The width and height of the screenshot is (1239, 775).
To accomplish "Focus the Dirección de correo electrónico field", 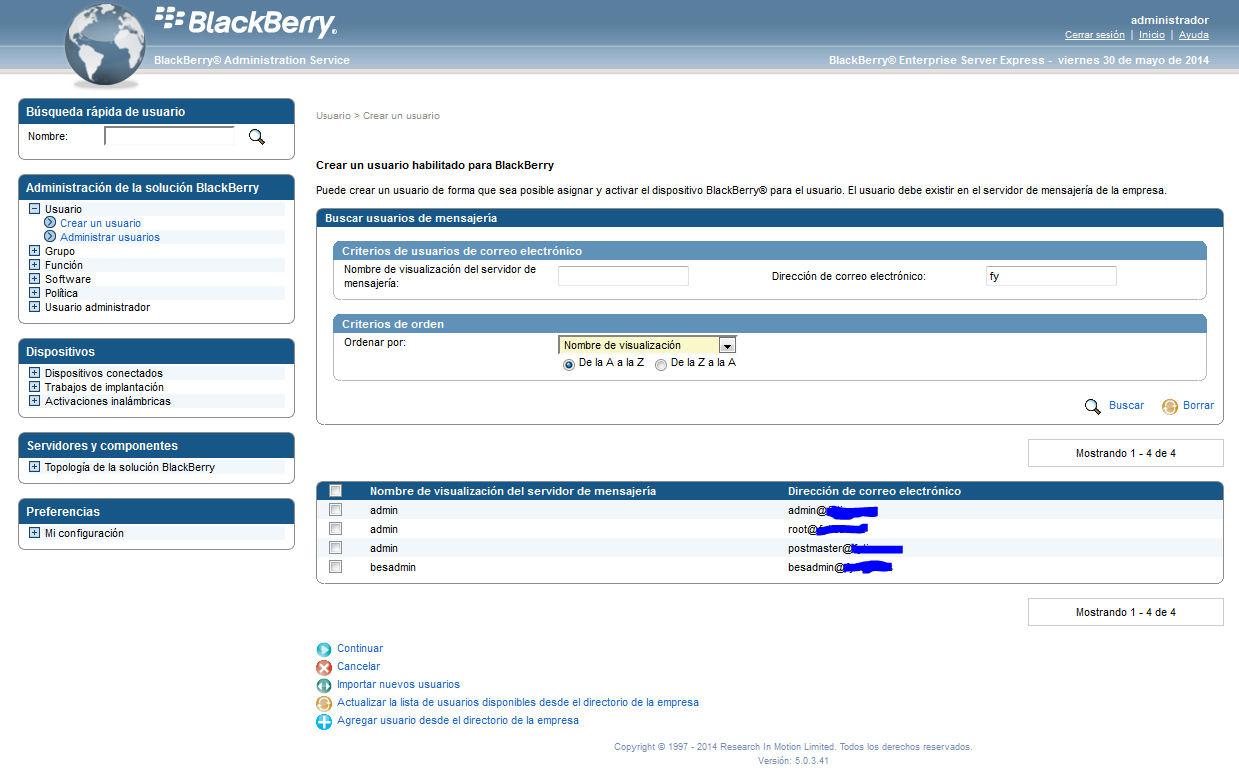I will tap(1051, 276).
